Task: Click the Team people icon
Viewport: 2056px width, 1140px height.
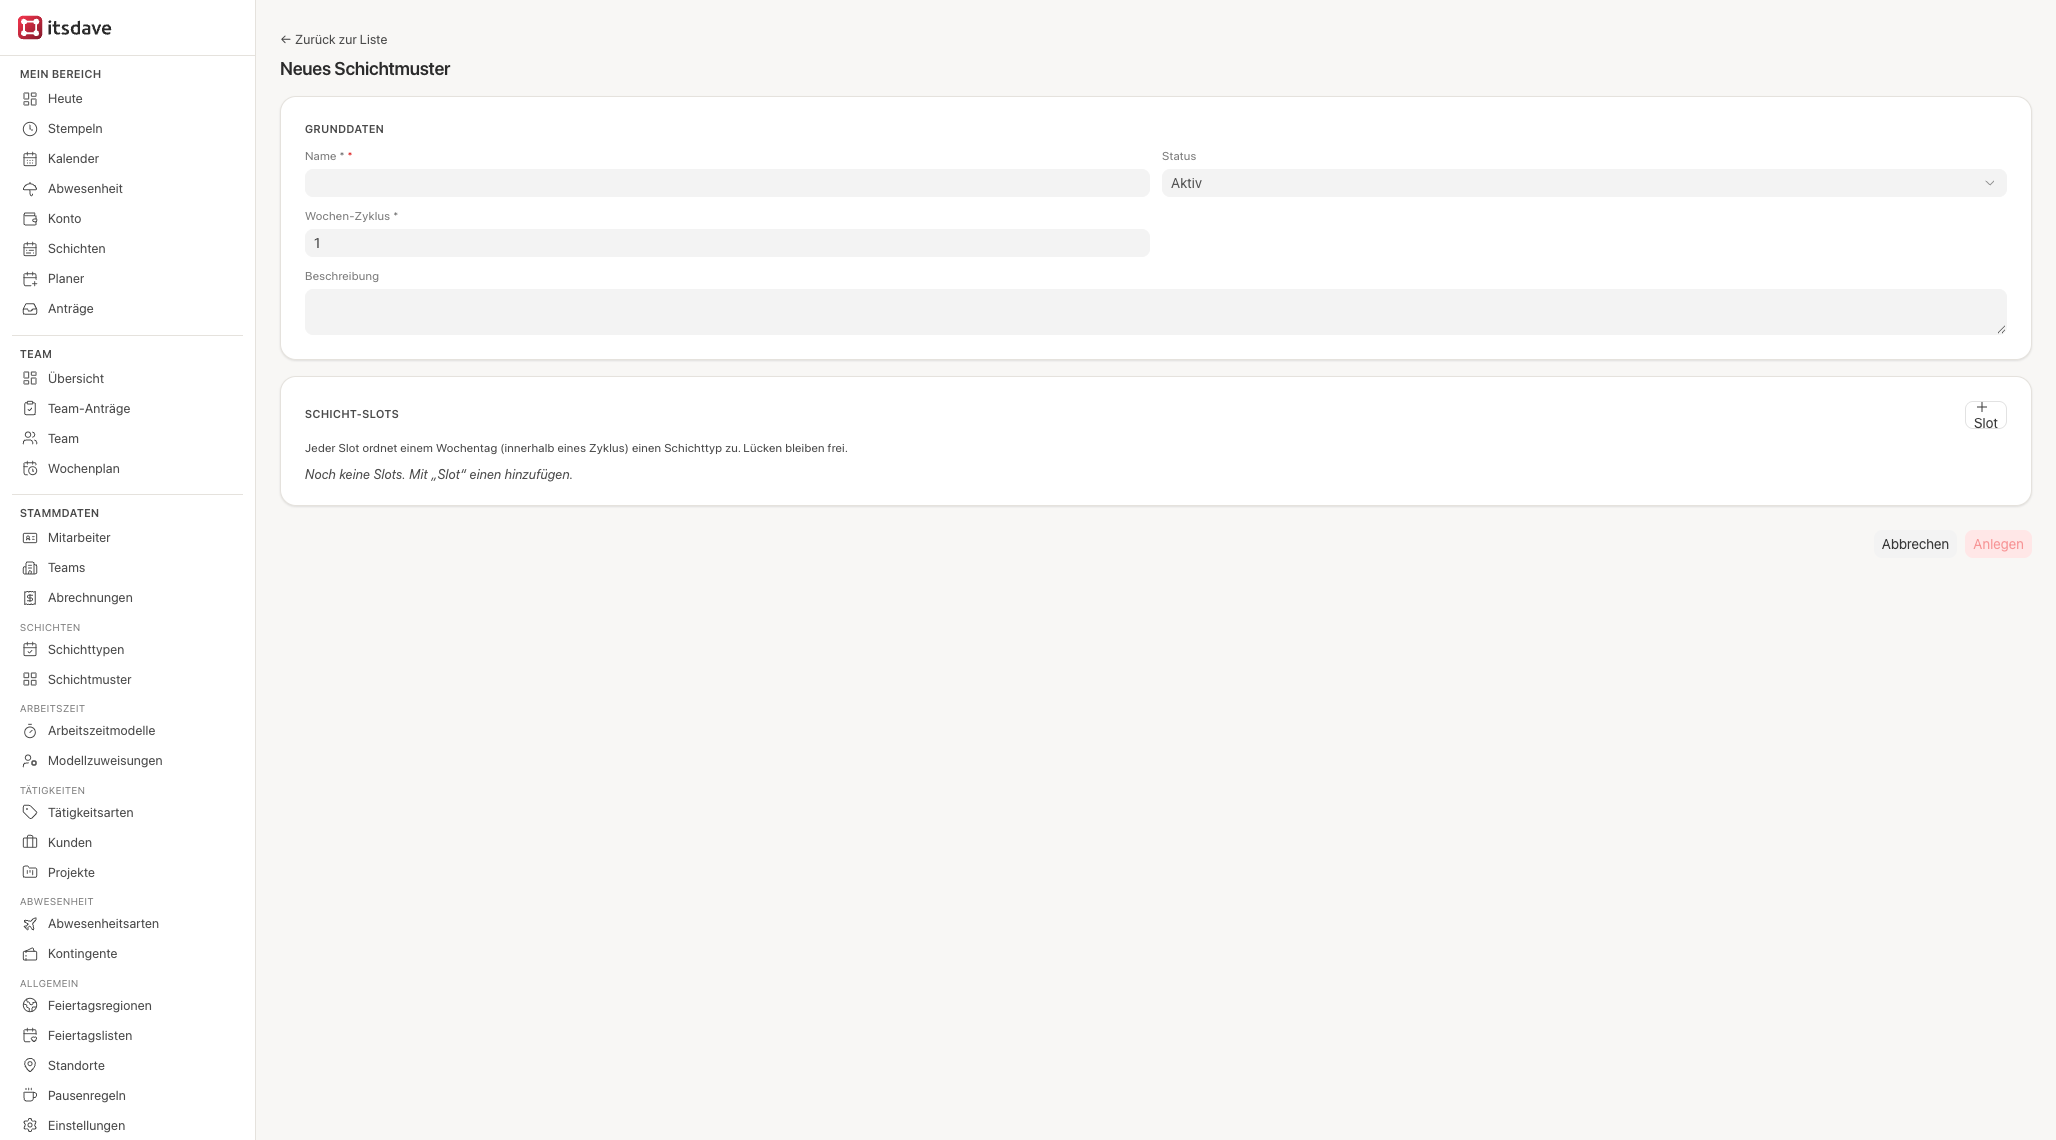Action: coord(30,439)
